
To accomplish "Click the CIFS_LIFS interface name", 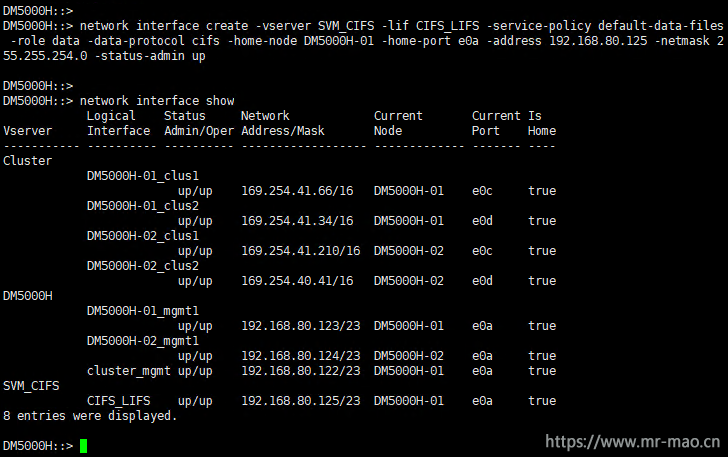I will [x=118, y=401].
